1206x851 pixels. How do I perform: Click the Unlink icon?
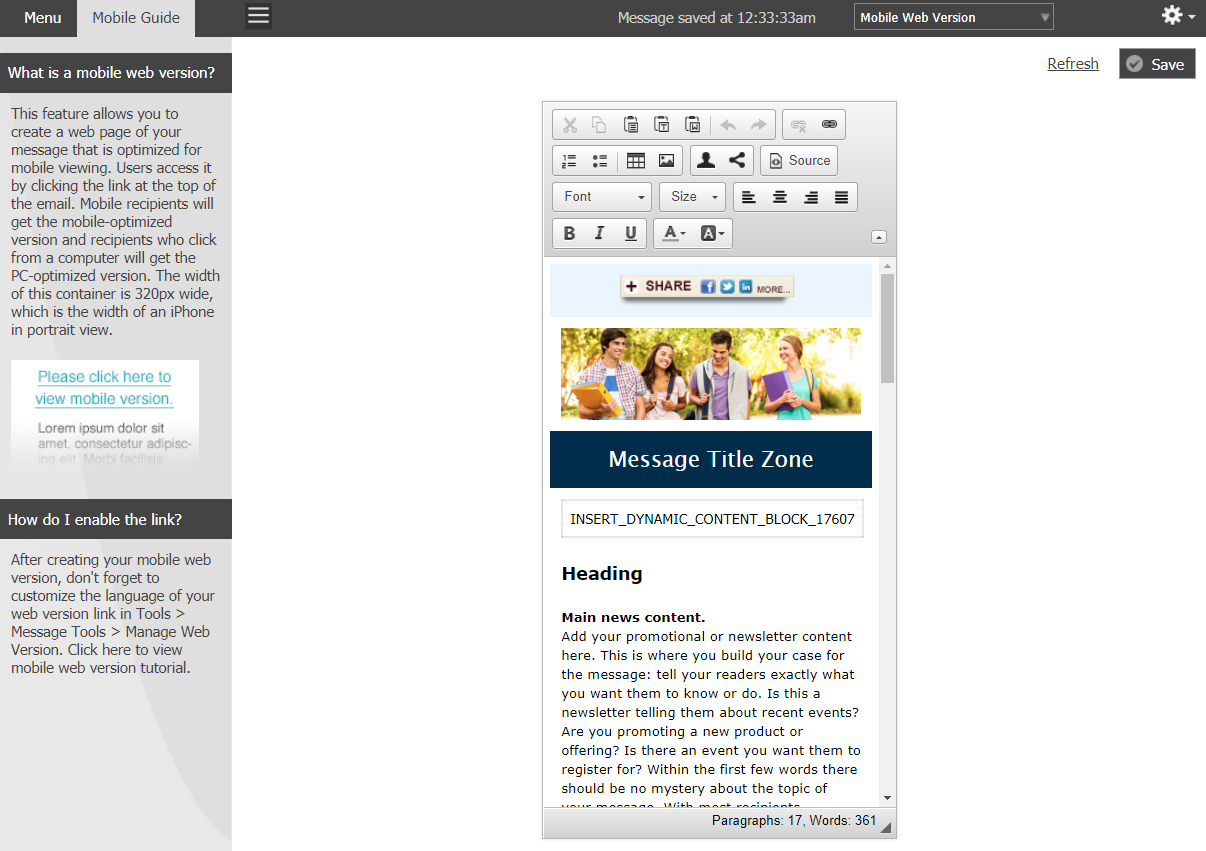pyautogui.click(x=798, y=125)
